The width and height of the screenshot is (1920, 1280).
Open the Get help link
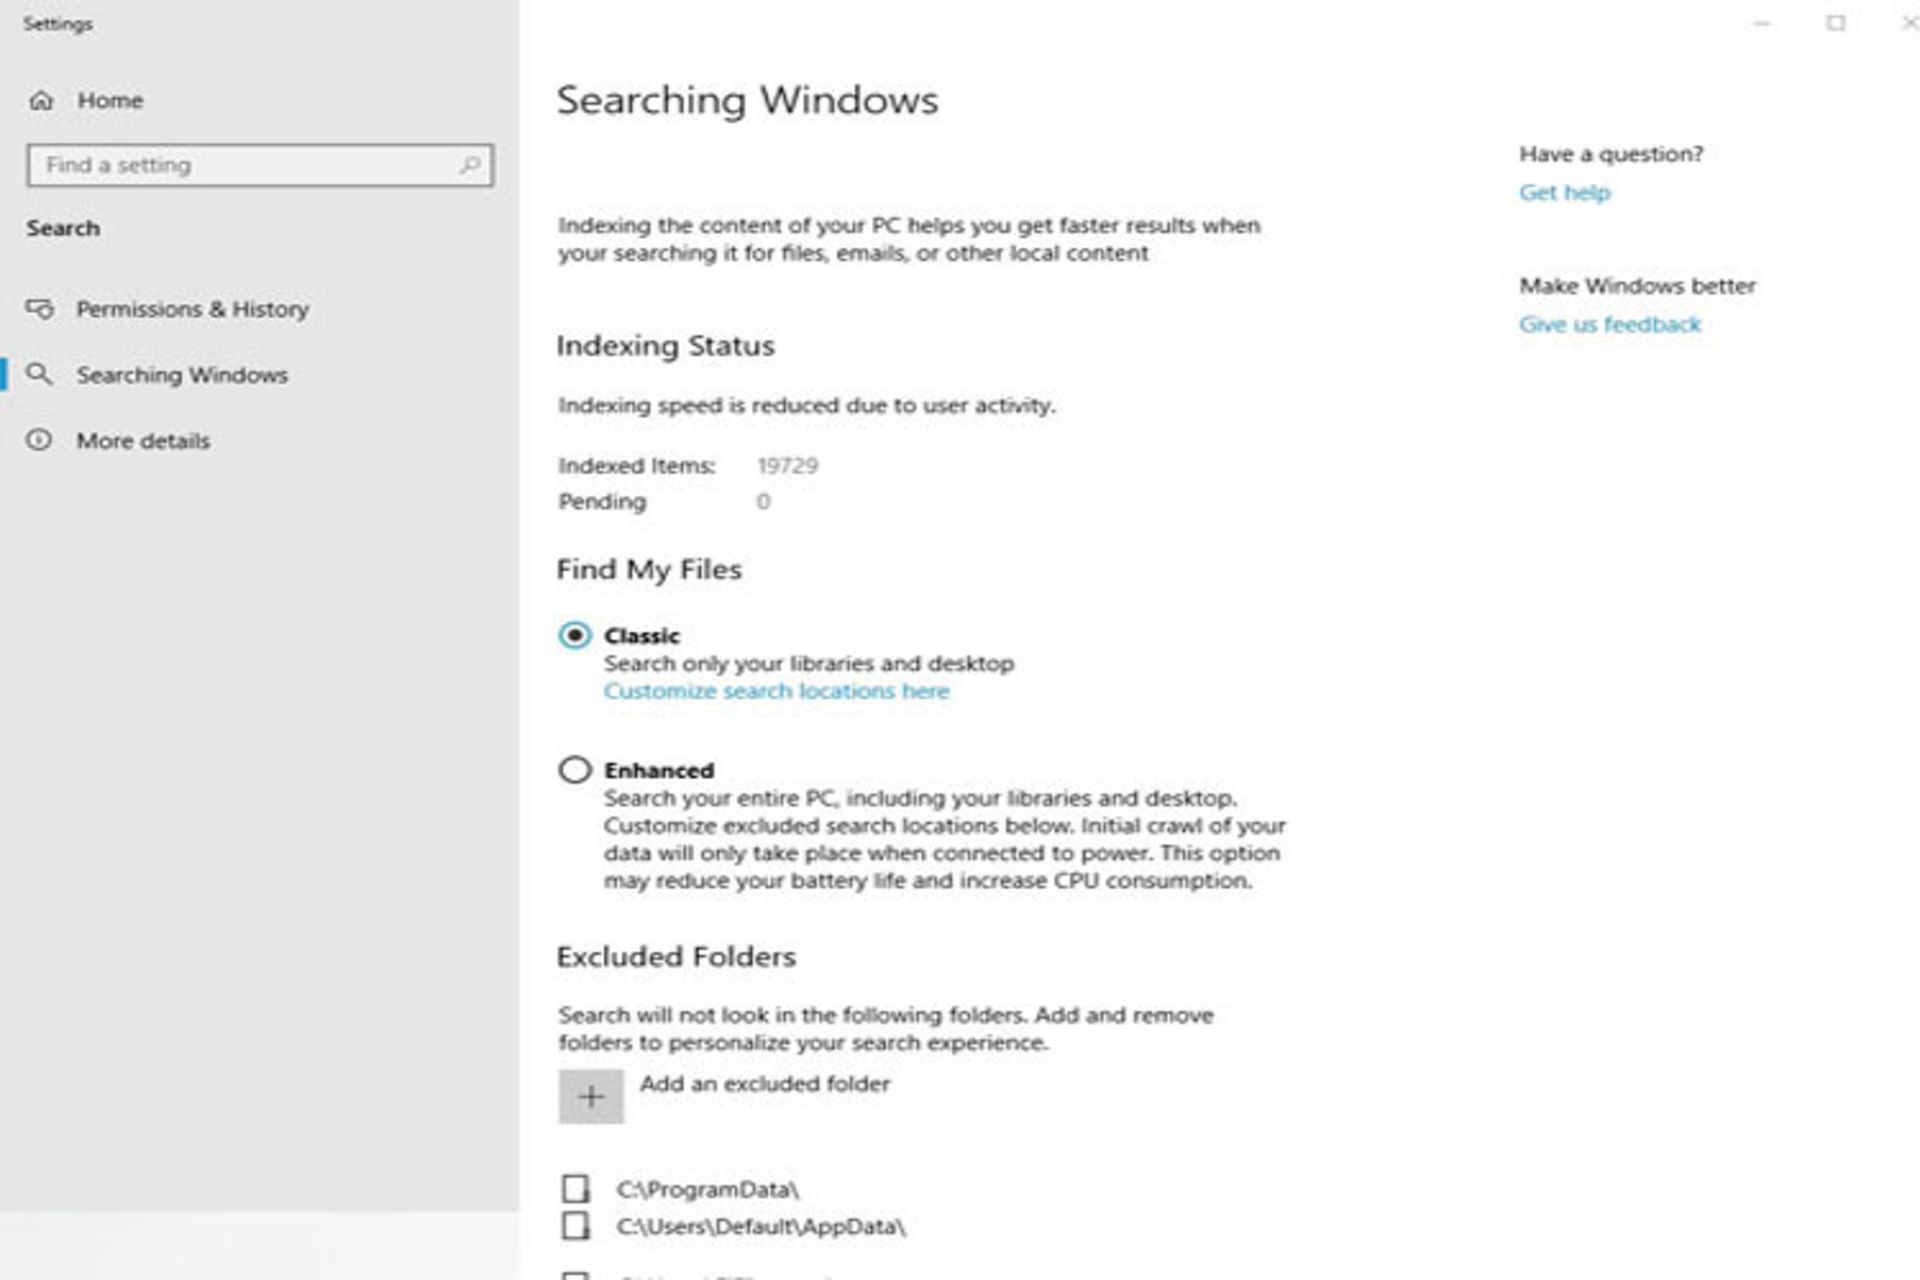tap(1565, 192)
